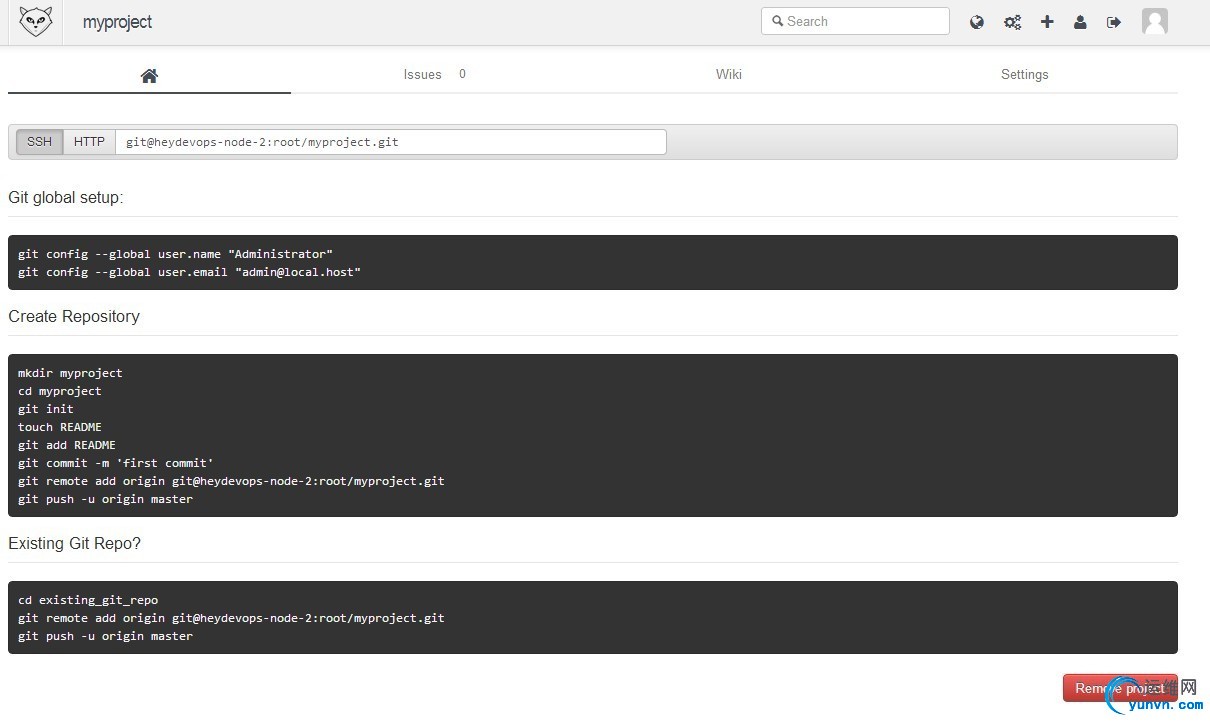Switch to the Wiki tab
The image size is (1210, 722).
tap(729, 74)
